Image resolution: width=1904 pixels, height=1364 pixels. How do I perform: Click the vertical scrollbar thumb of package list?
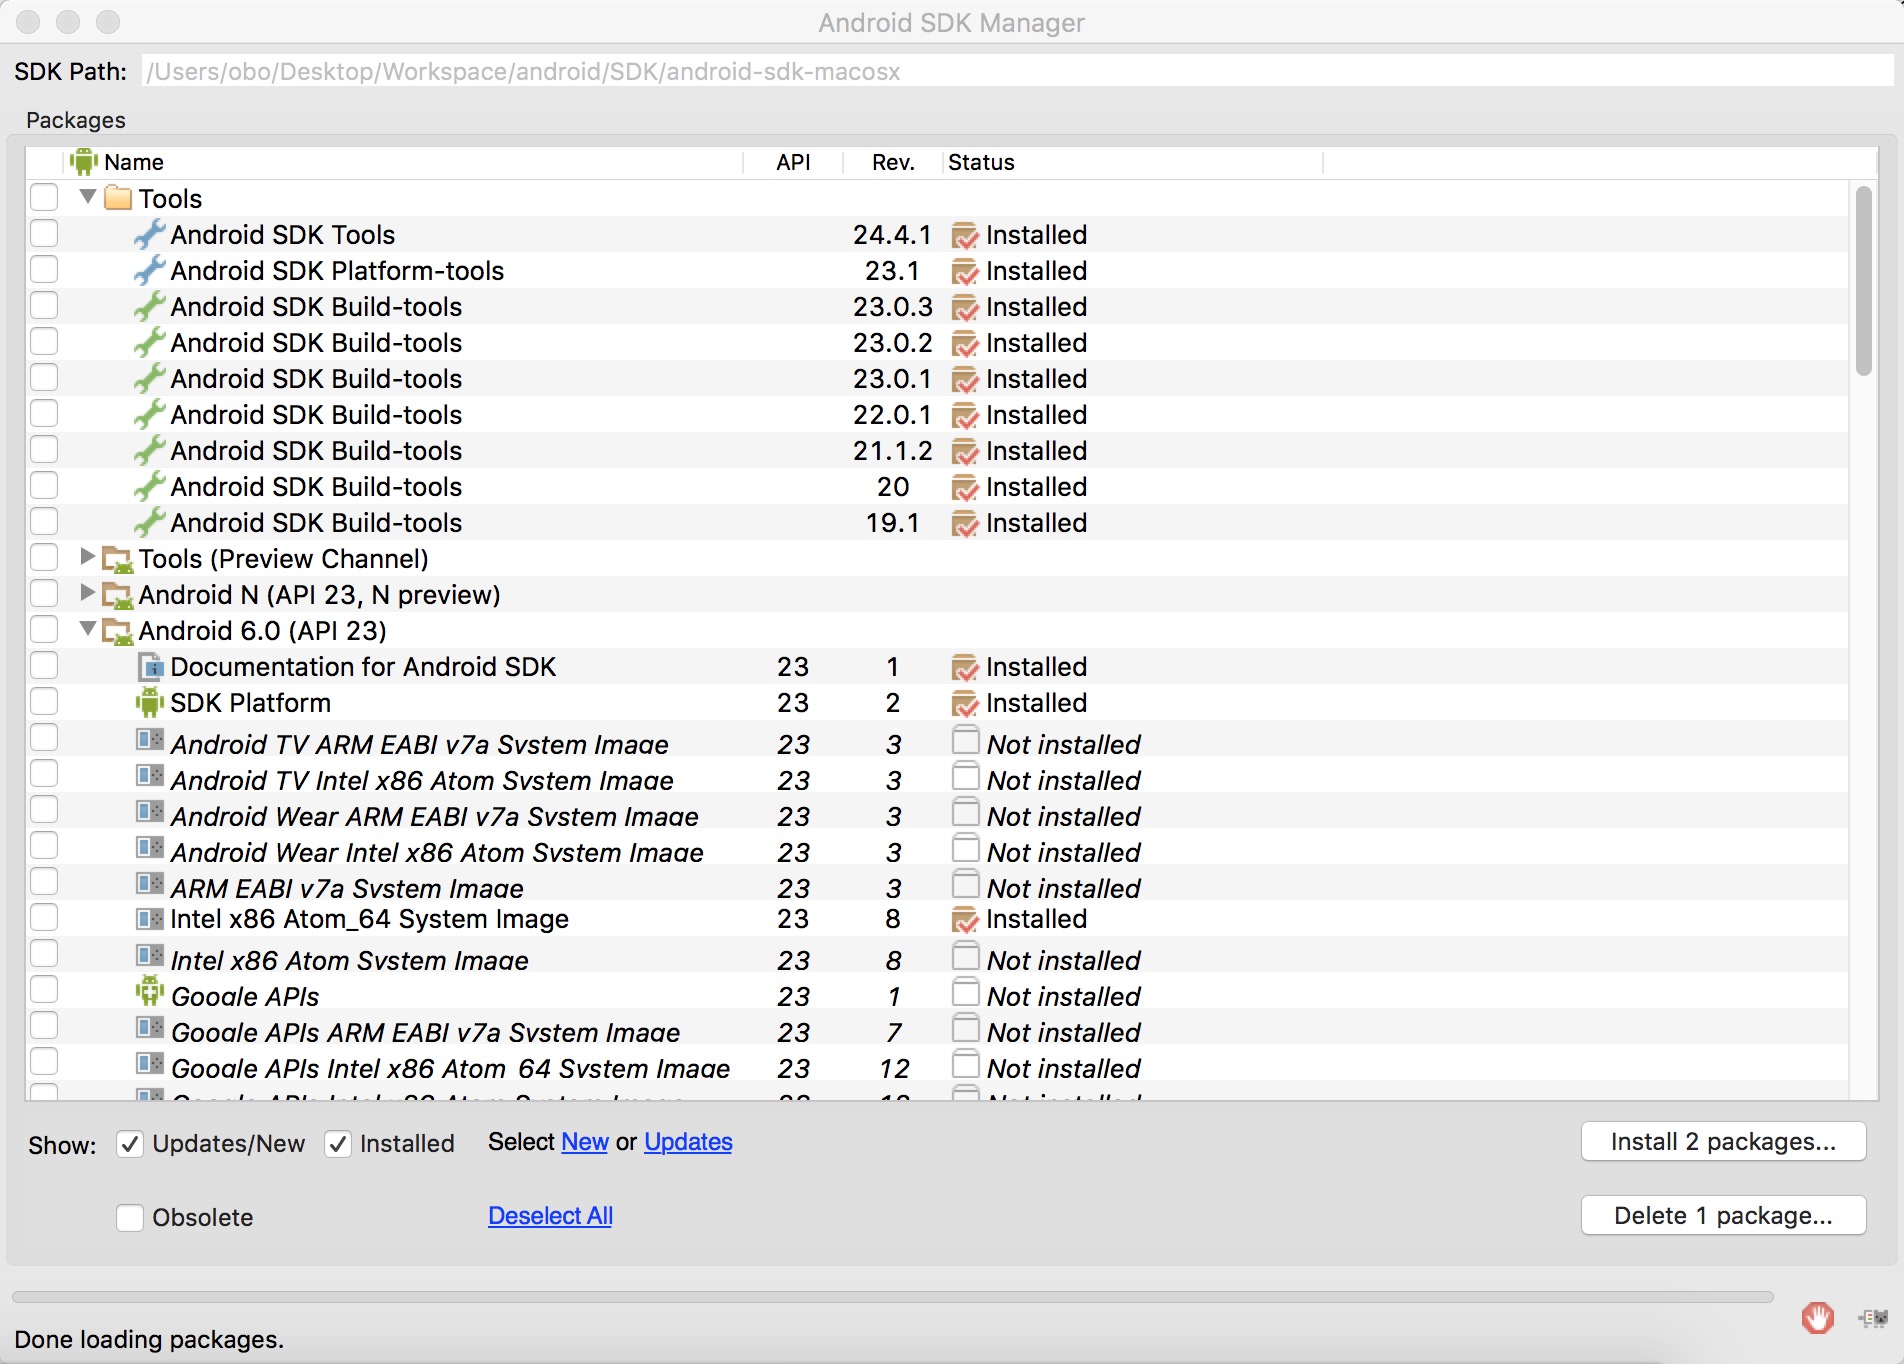tap(1863, 281)
